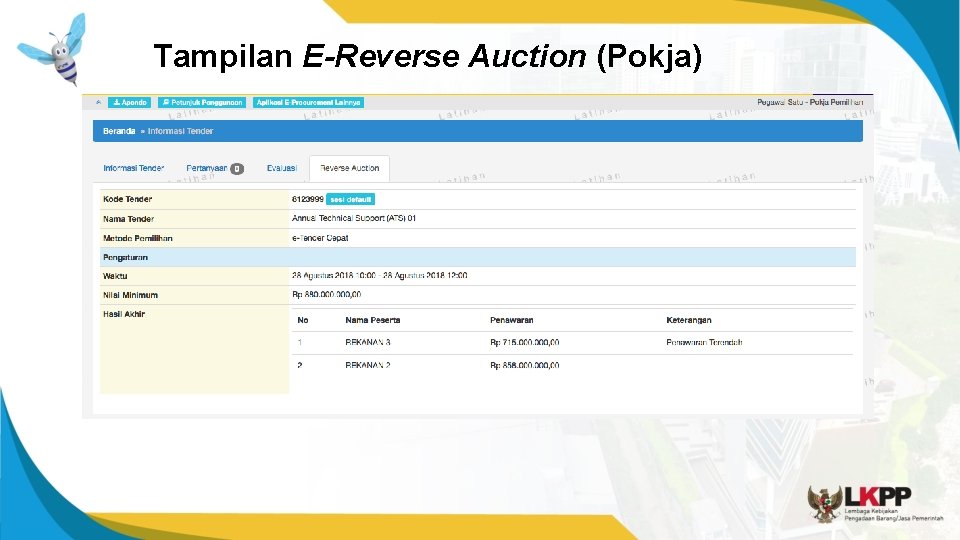Click Informasi Tender breadcrumb text
960x540 pixels.
coord(180,131)
